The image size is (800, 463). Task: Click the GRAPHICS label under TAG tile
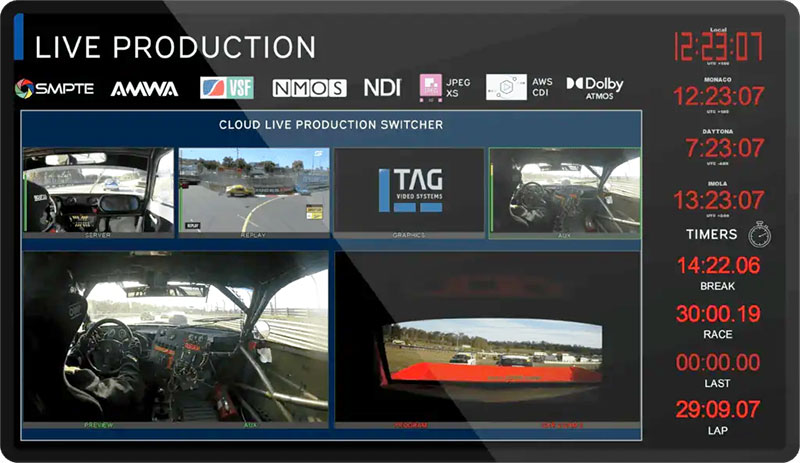point(409,235)
